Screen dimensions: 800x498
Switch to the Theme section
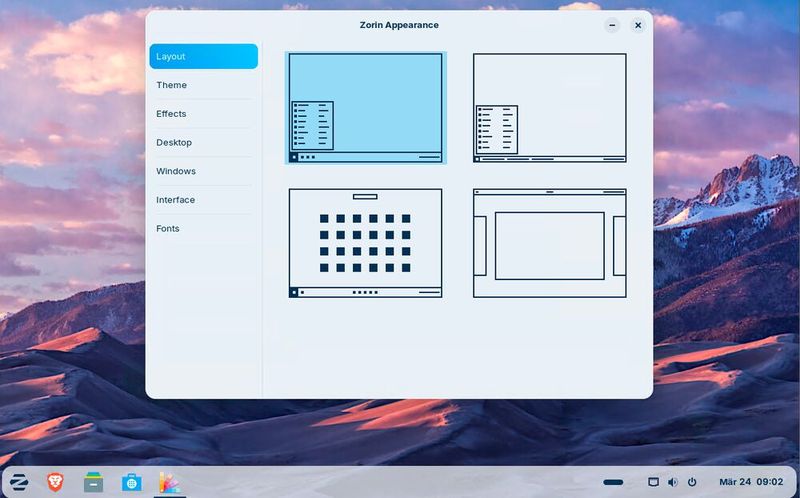[204, 85]
